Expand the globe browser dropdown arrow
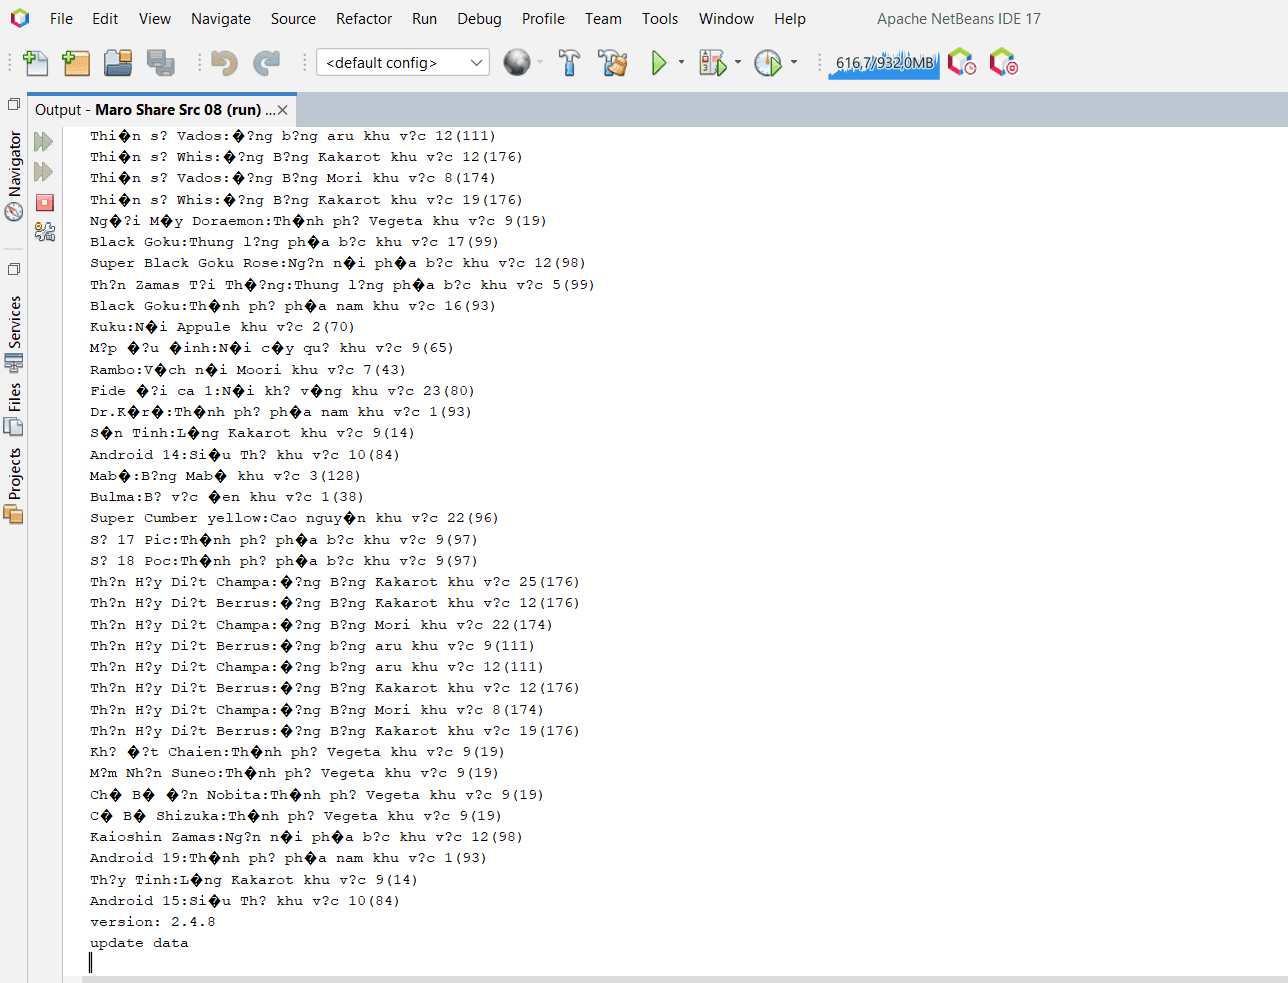 click(540, 63)
